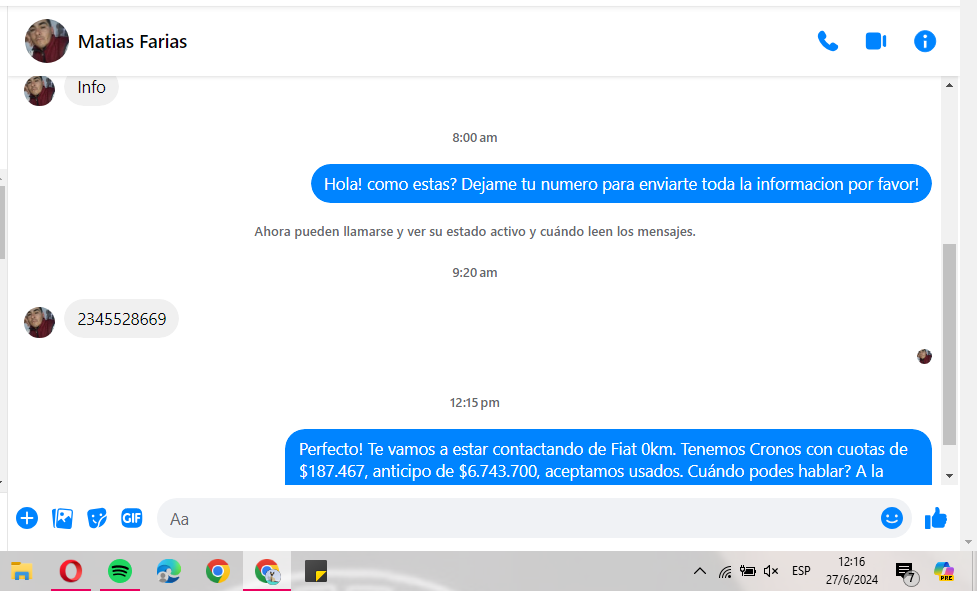The image size is (977, 591).
Task: Choose a sticker from the sticker icon
Action: 97,518
